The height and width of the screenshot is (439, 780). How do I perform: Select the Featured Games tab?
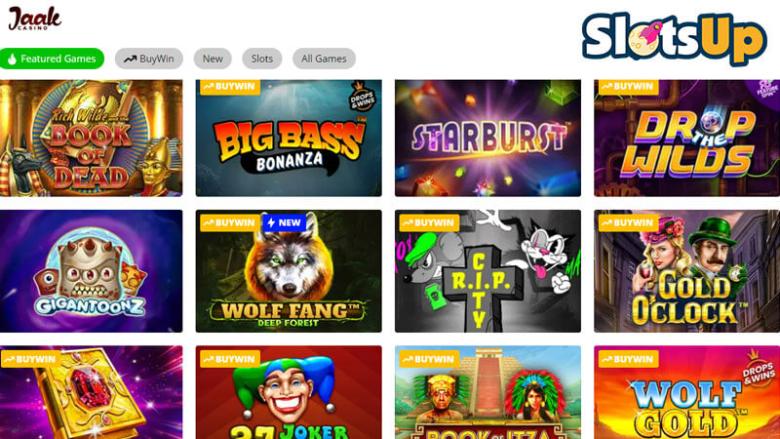[x=52, y=59]
